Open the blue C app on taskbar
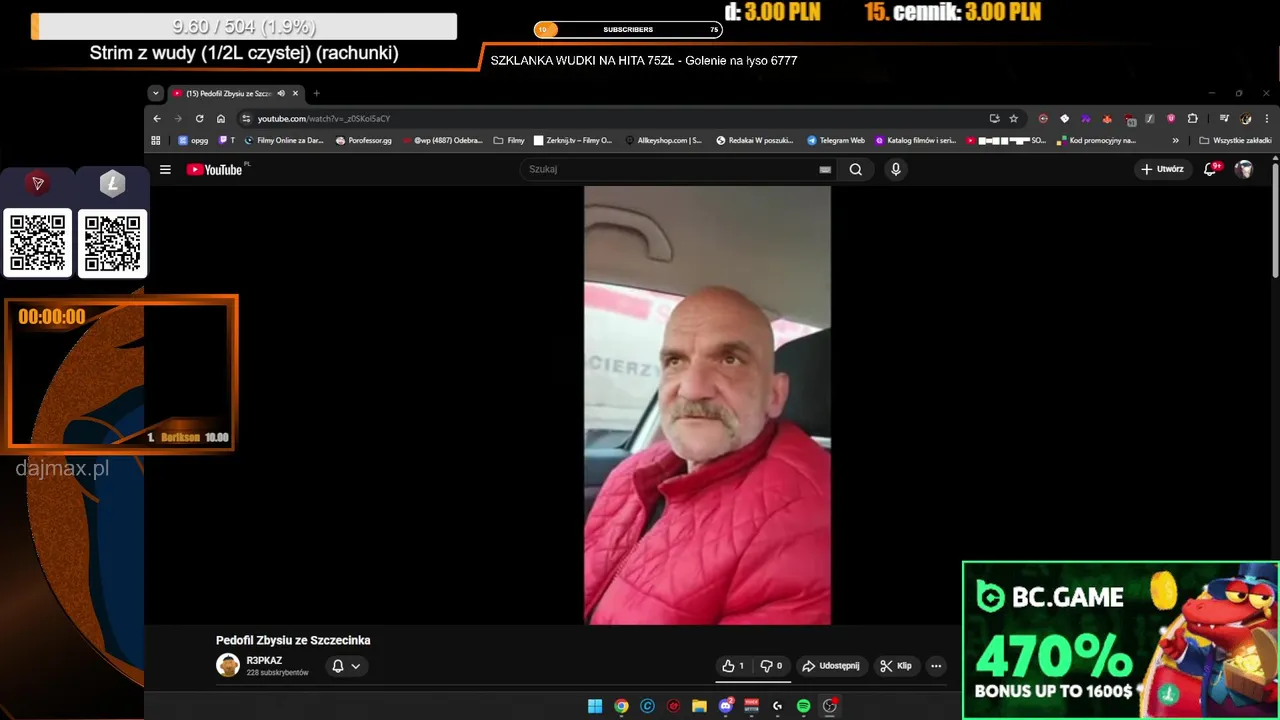This screenshot has width=1280, height=720. coord(647,706)
